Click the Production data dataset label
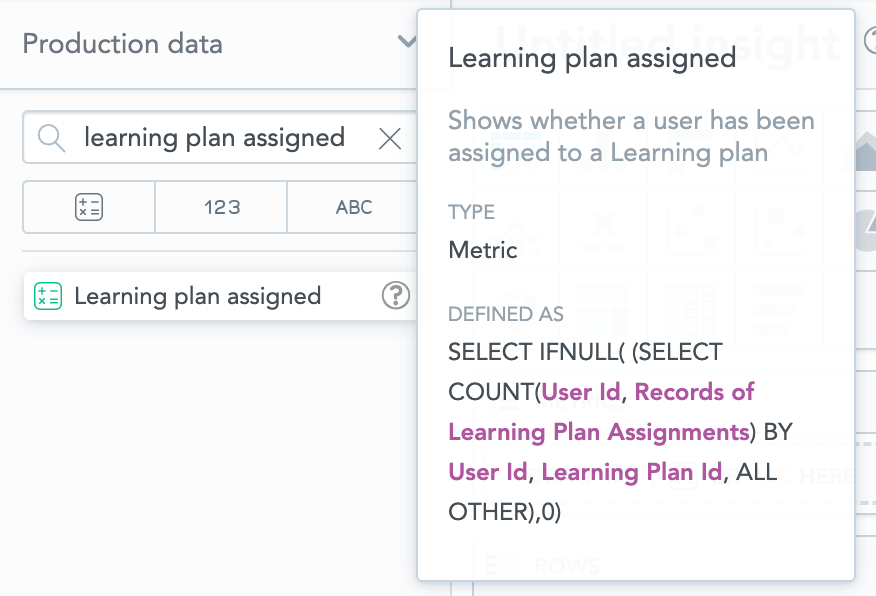Image resolution: width=876 pixels, height=596 pixels. click(122, 44)
